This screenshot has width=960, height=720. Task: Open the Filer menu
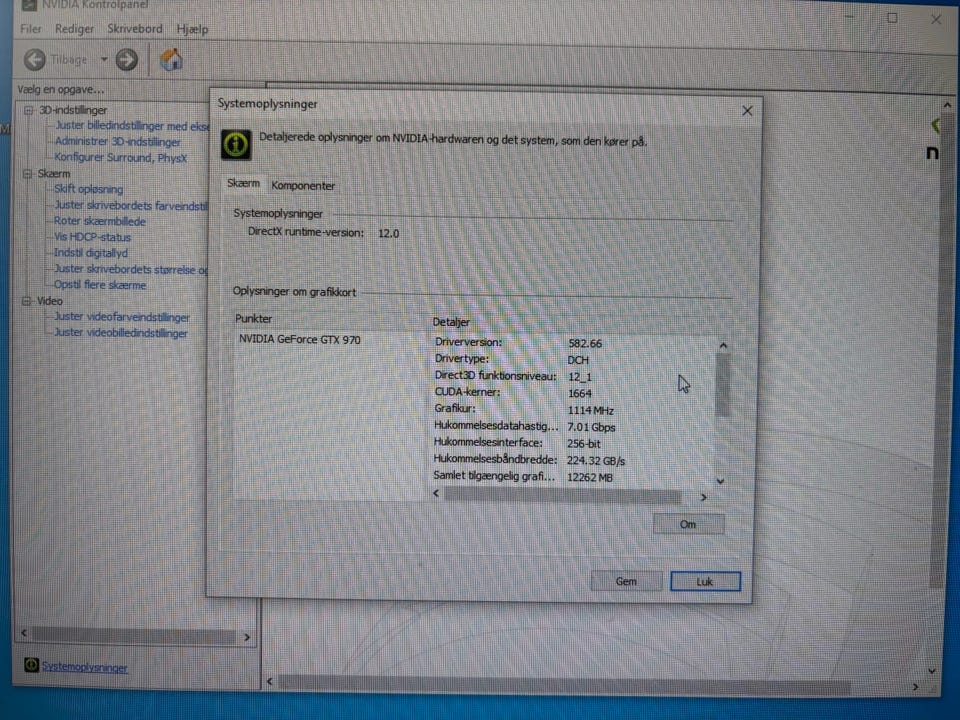point(30,29)
